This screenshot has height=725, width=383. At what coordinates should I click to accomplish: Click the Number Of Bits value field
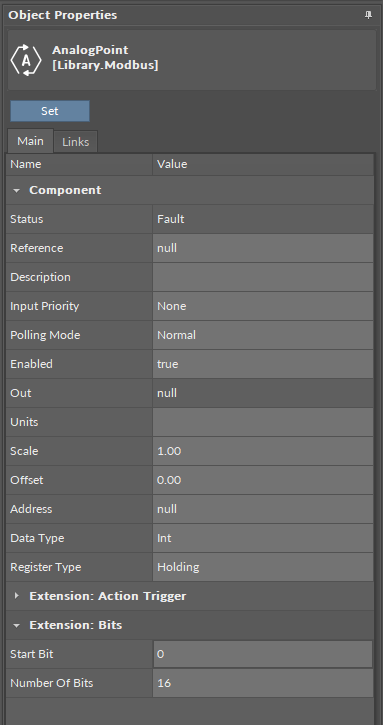pos(263,683)
